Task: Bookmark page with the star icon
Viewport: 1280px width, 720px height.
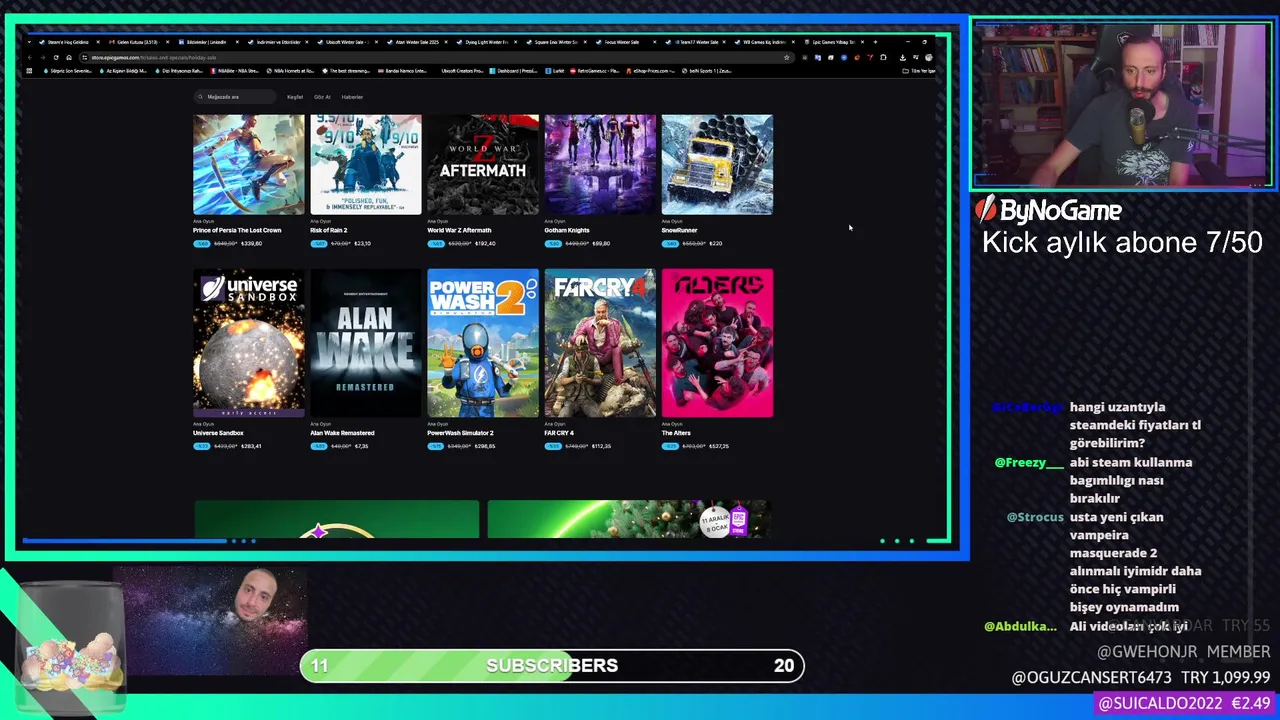Action: coord(787,57)
